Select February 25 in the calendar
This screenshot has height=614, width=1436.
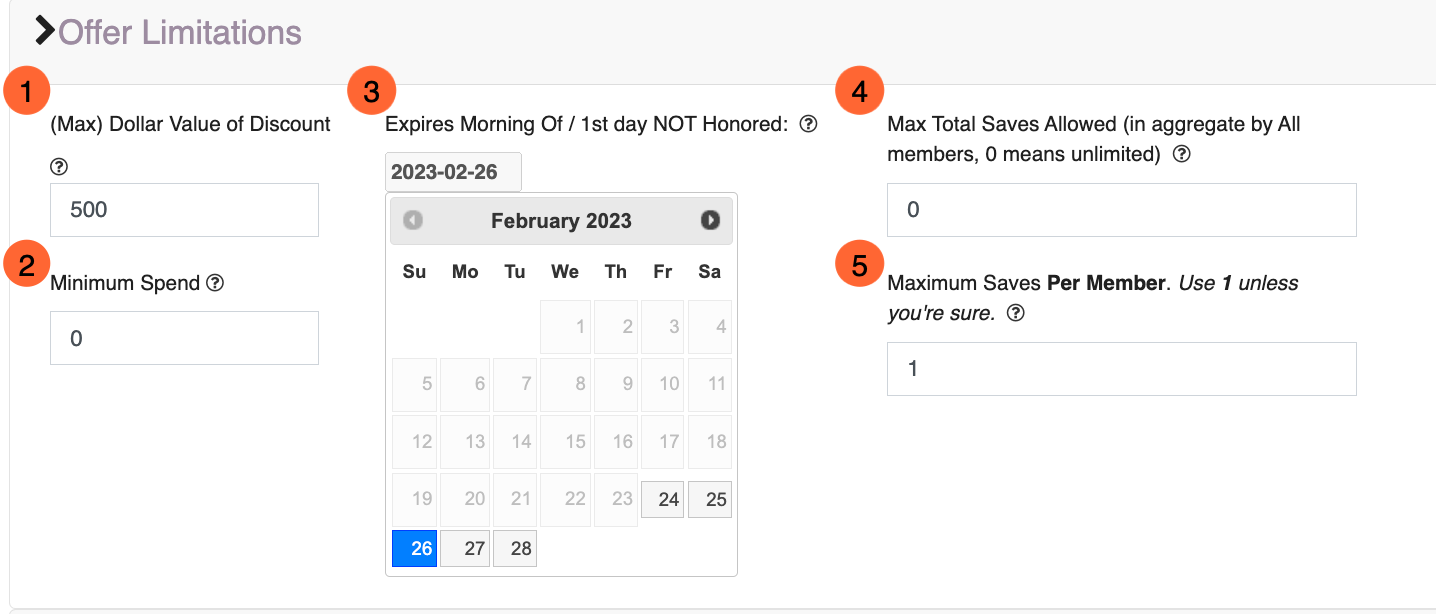tap(710, 499)
